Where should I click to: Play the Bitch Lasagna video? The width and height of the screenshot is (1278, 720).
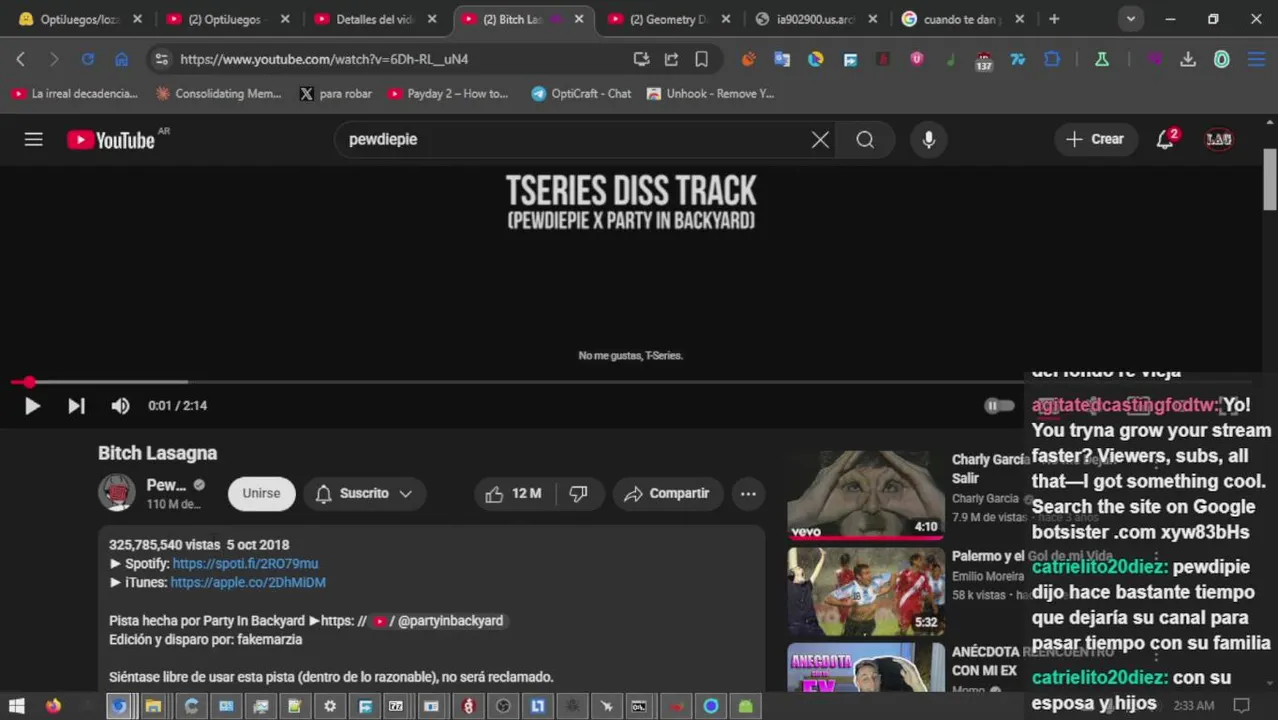[x=32, y=405]
